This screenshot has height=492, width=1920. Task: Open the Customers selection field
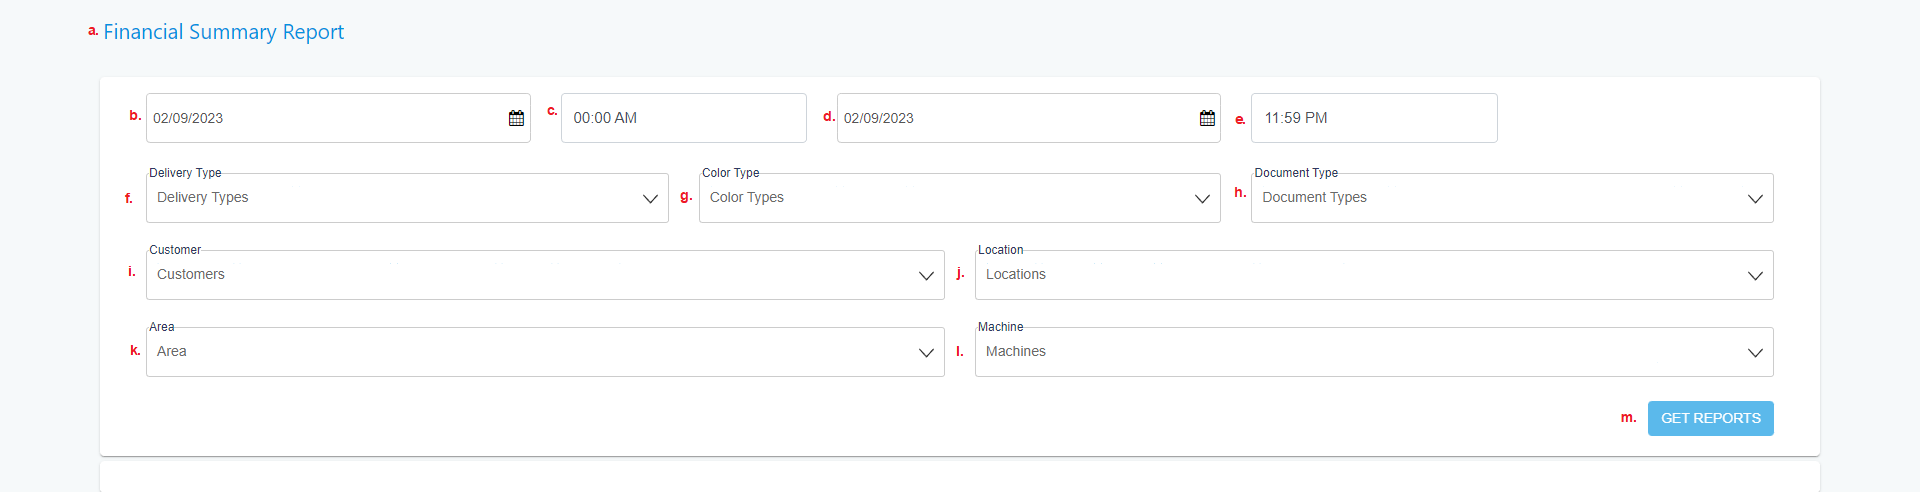545,275
